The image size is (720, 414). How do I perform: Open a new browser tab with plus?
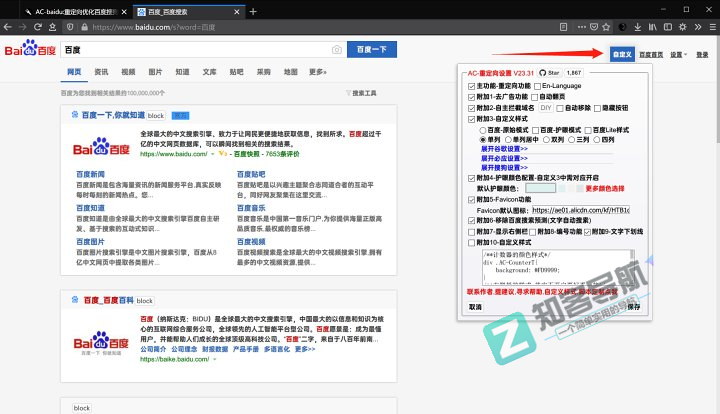[253, 12]
